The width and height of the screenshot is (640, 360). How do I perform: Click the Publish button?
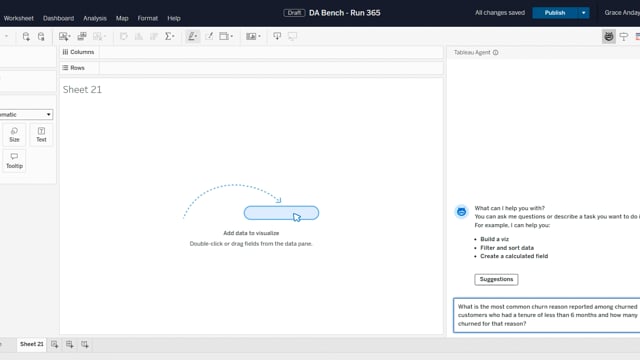click(x=555, y=13)
